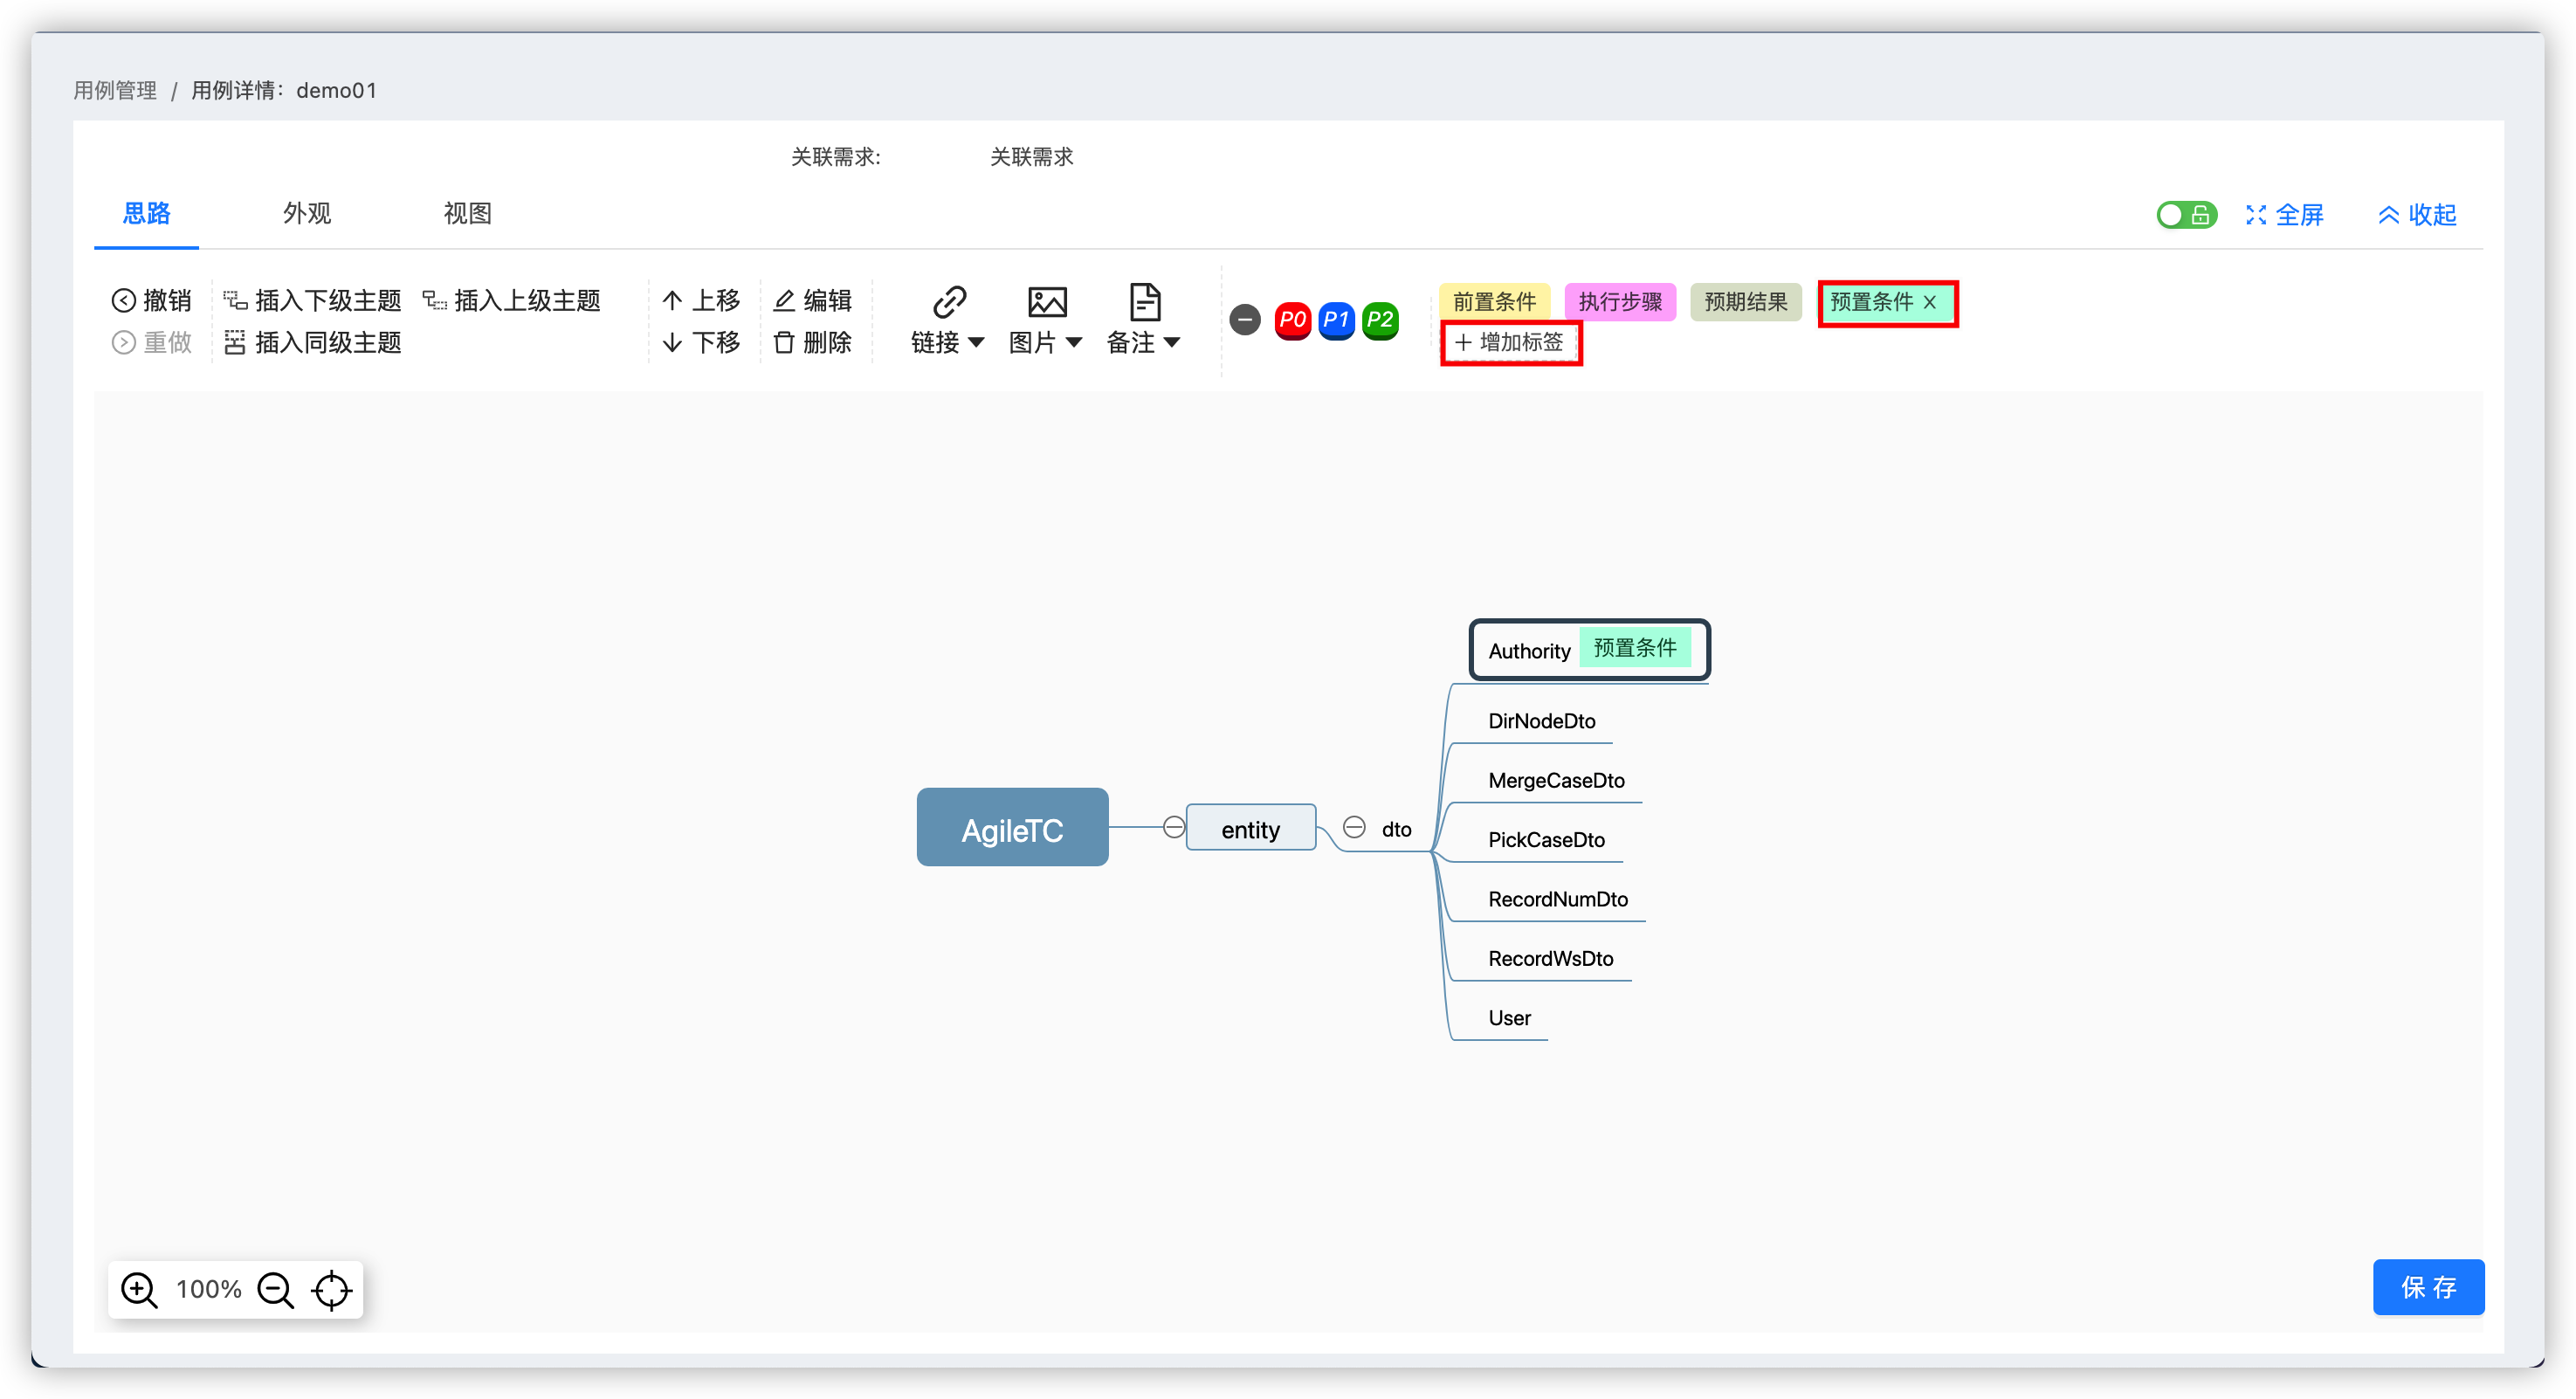The image size is (2576, 1399).
Task: Open the 图片 dropdown arrow
Action: pyautogui.click(x=1074, y=342)
